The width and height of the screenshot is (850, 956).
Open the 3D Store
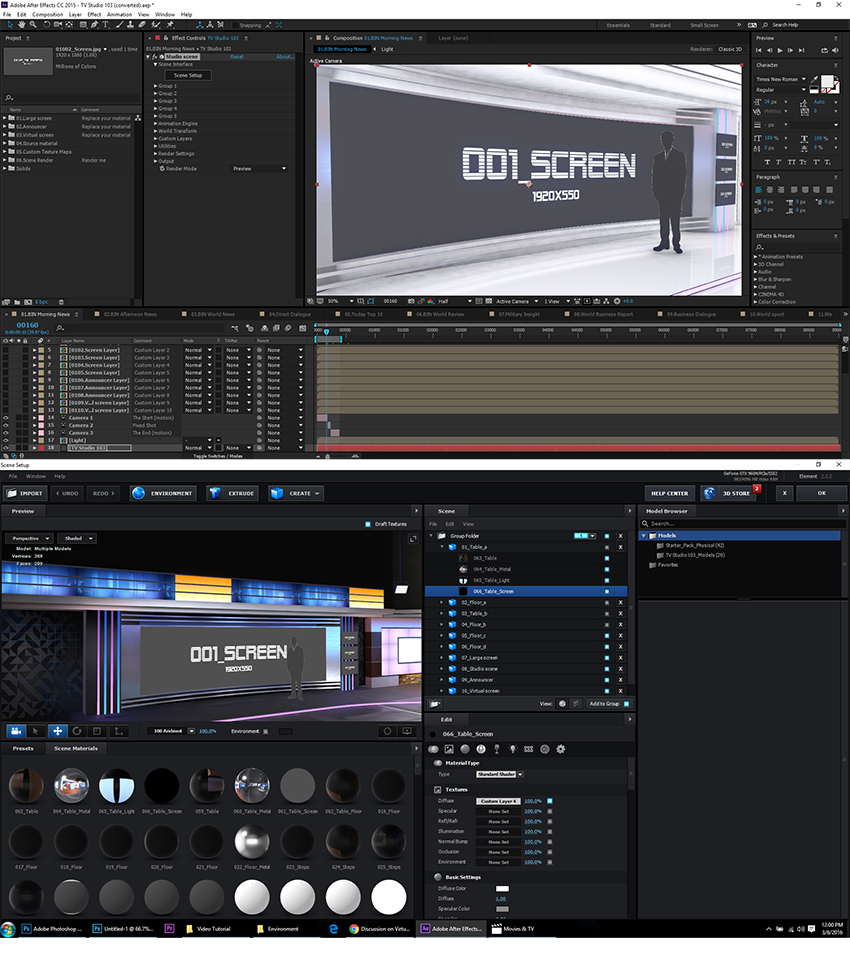point(729,493)
